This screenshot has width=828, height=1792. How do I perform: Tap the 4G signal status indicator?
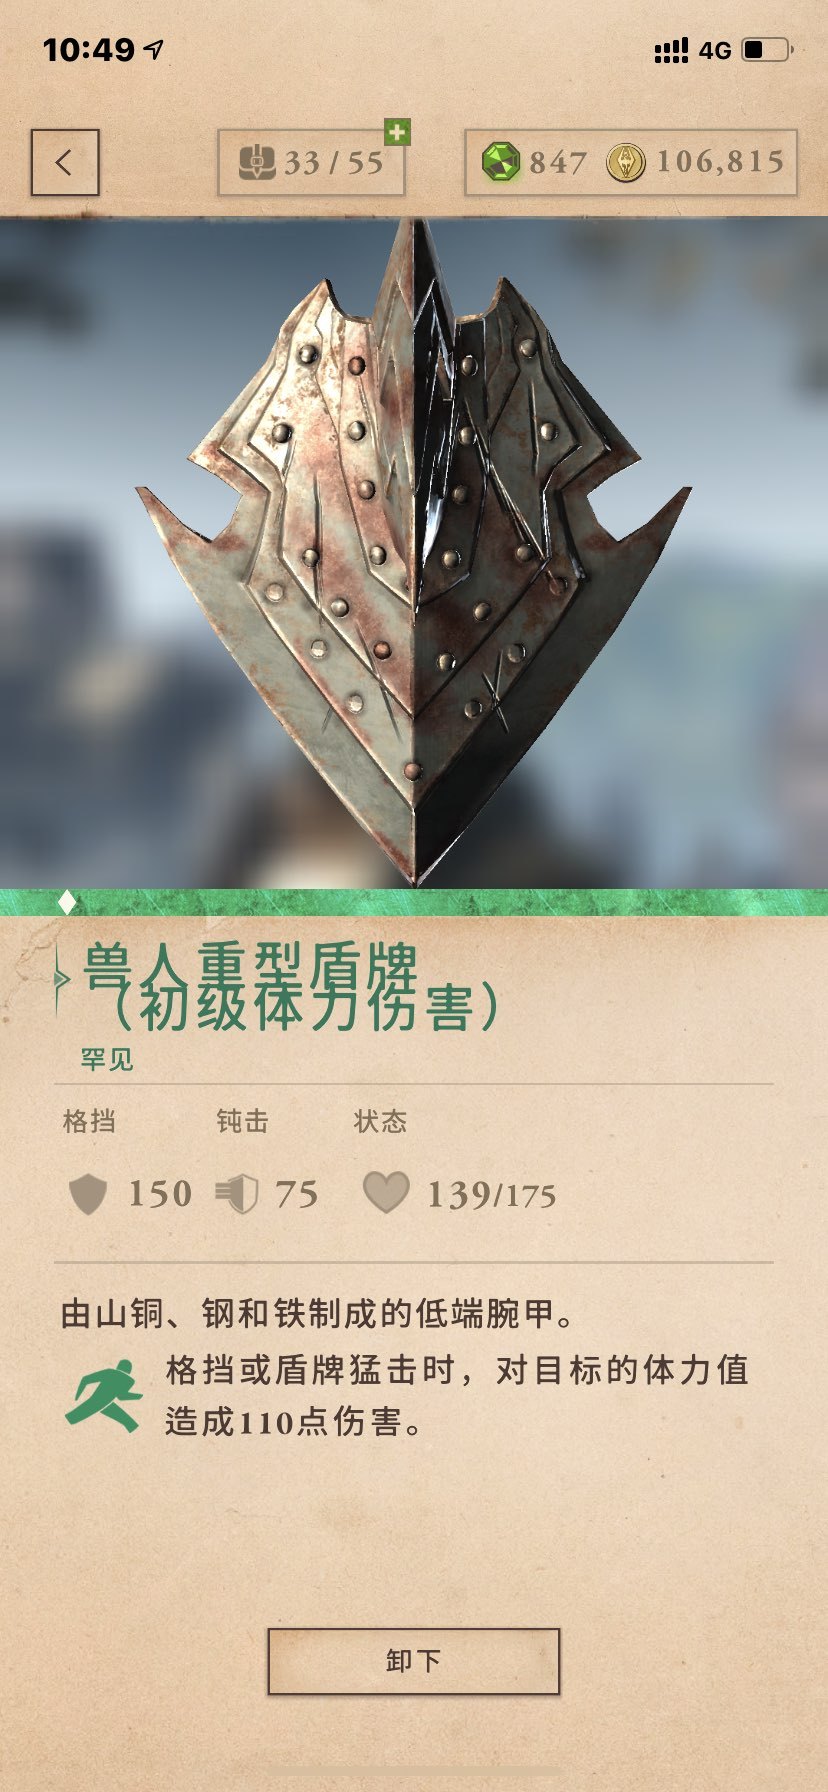tap(715, 50)
